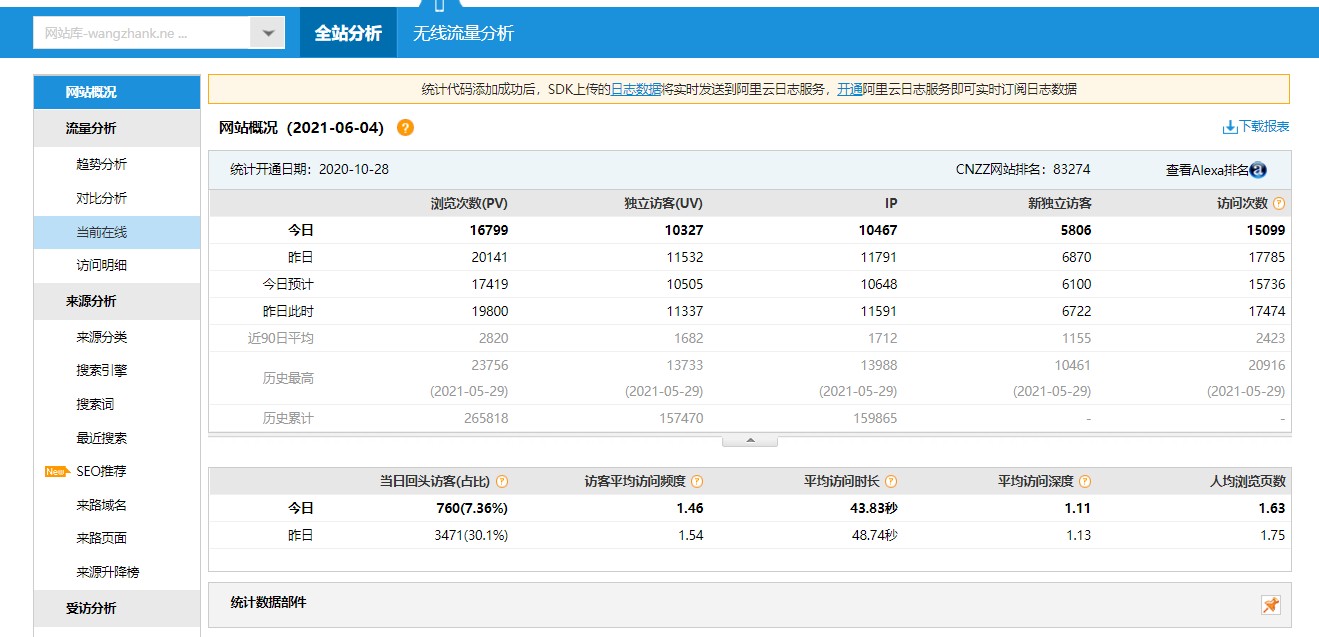Click the returning visitors value 760(7.36%)

[472, 508]
